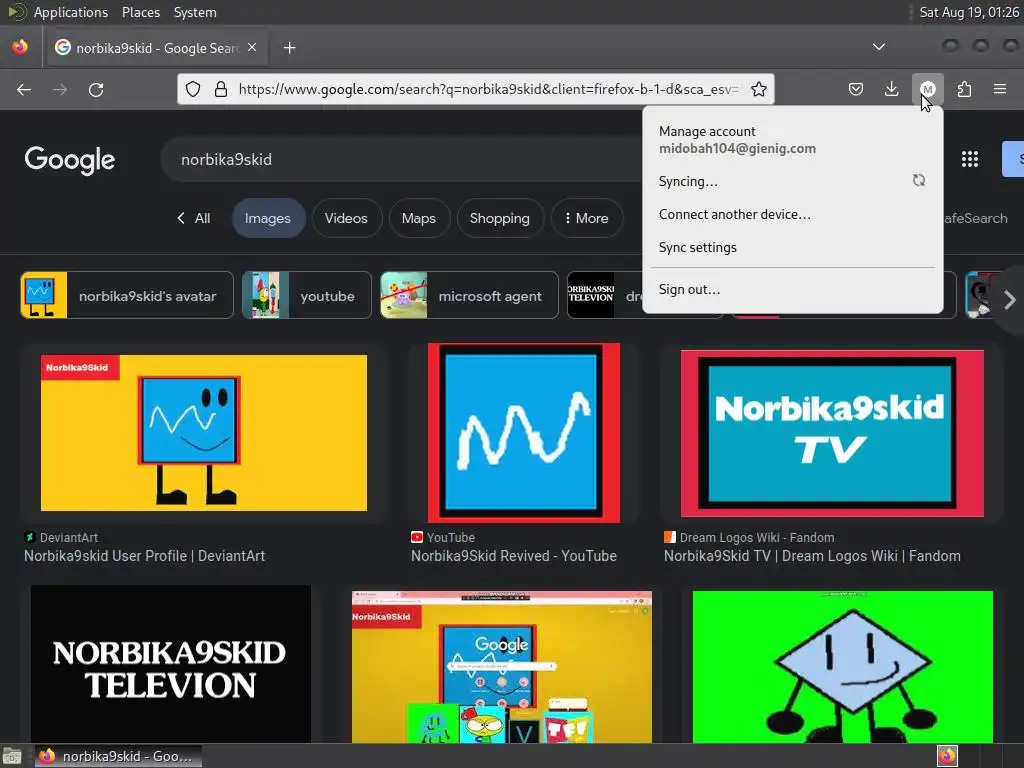Switch to the Shopping search tab

500,218
